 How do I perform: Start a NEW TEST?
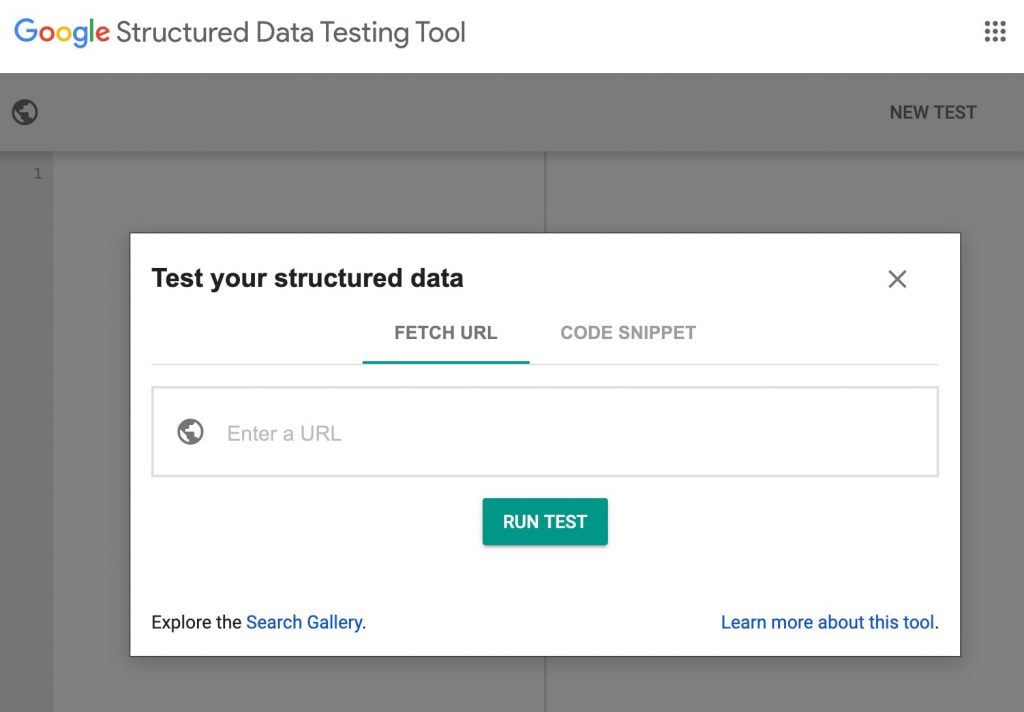(x=932, y=112)
